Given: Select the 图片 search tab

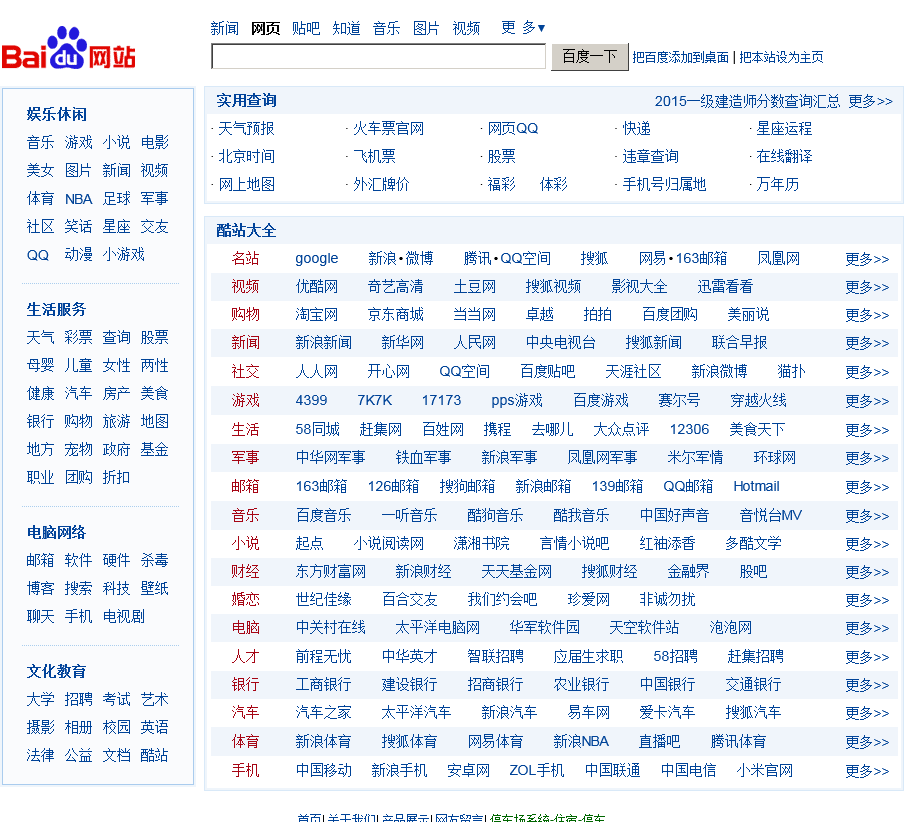Looking at the screenshot, I should click(x=426, y=28).
